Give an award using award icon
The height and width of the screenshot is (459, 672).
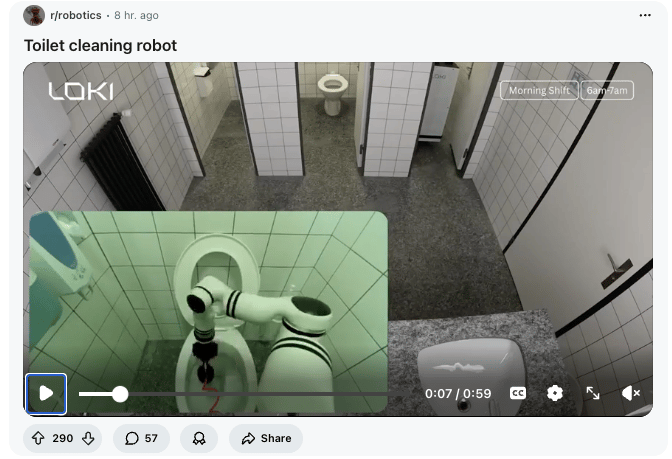tap(199, 438)
